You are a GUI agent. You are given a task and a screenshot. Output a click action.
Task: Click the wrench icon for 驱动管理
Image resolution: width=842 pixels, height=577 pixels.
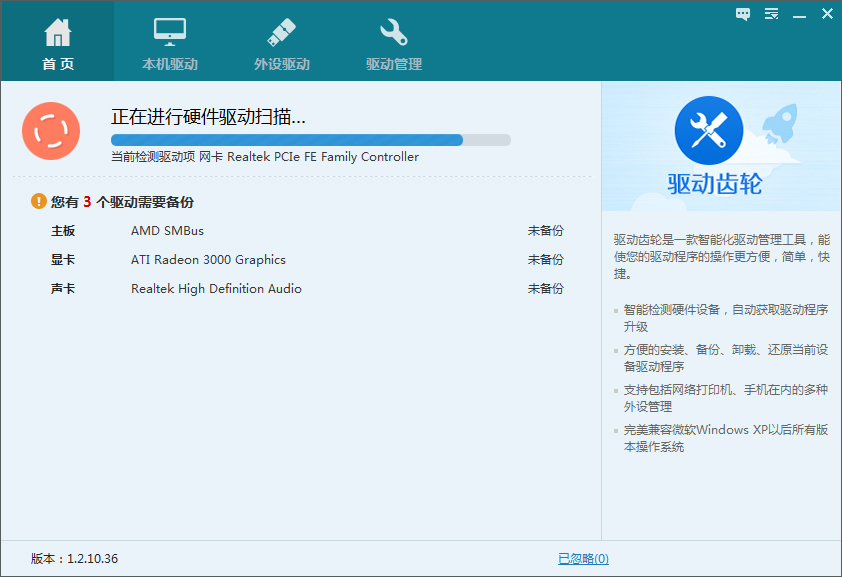point(394,33)
